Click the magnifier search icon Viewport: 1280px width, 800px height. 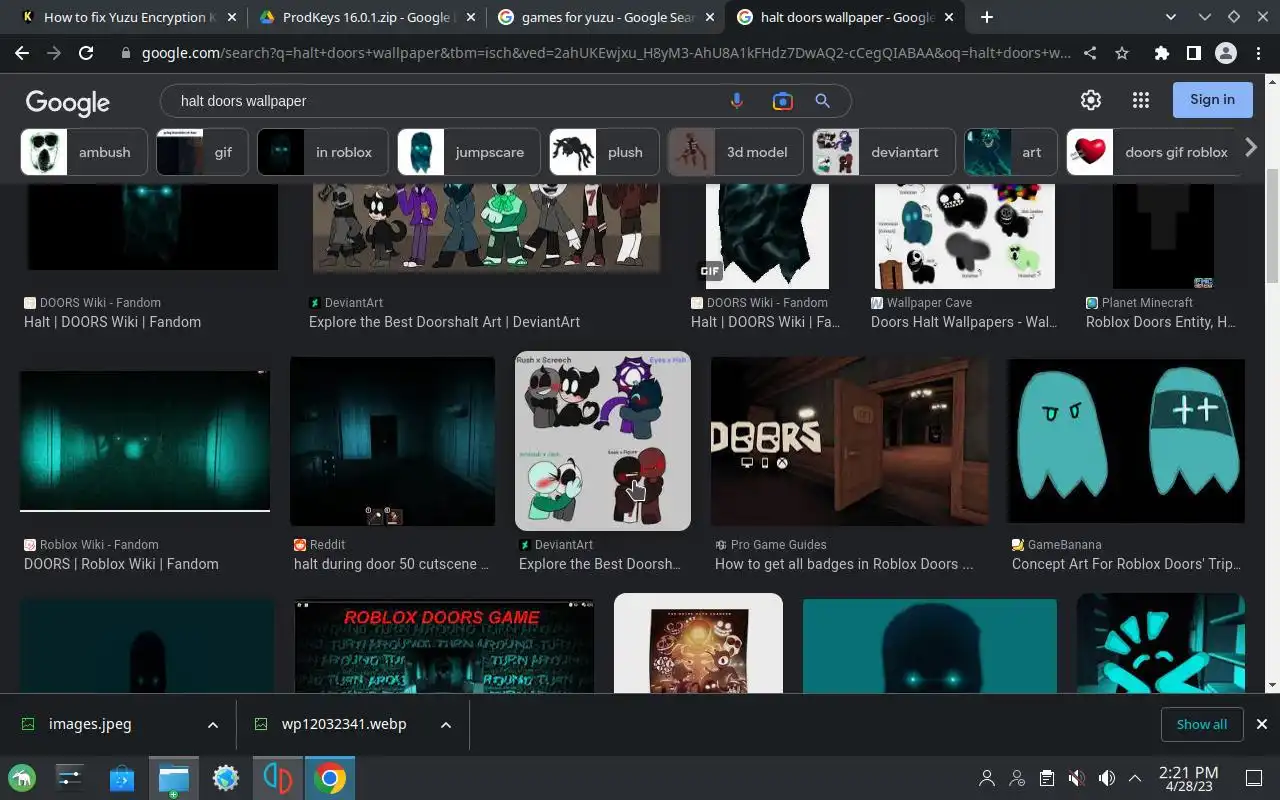pos(822,101)
